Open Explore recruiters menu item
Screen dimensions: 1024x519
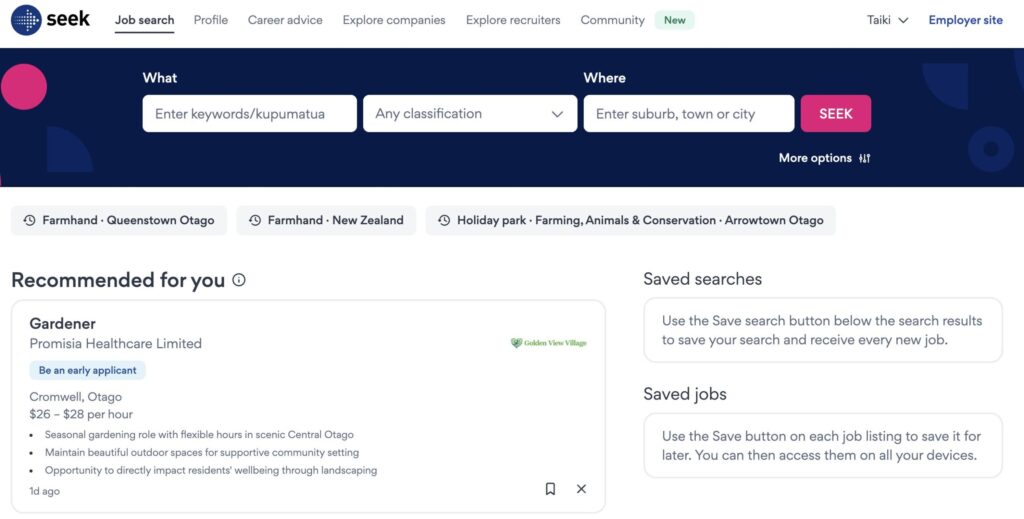(x=513, y=20)
